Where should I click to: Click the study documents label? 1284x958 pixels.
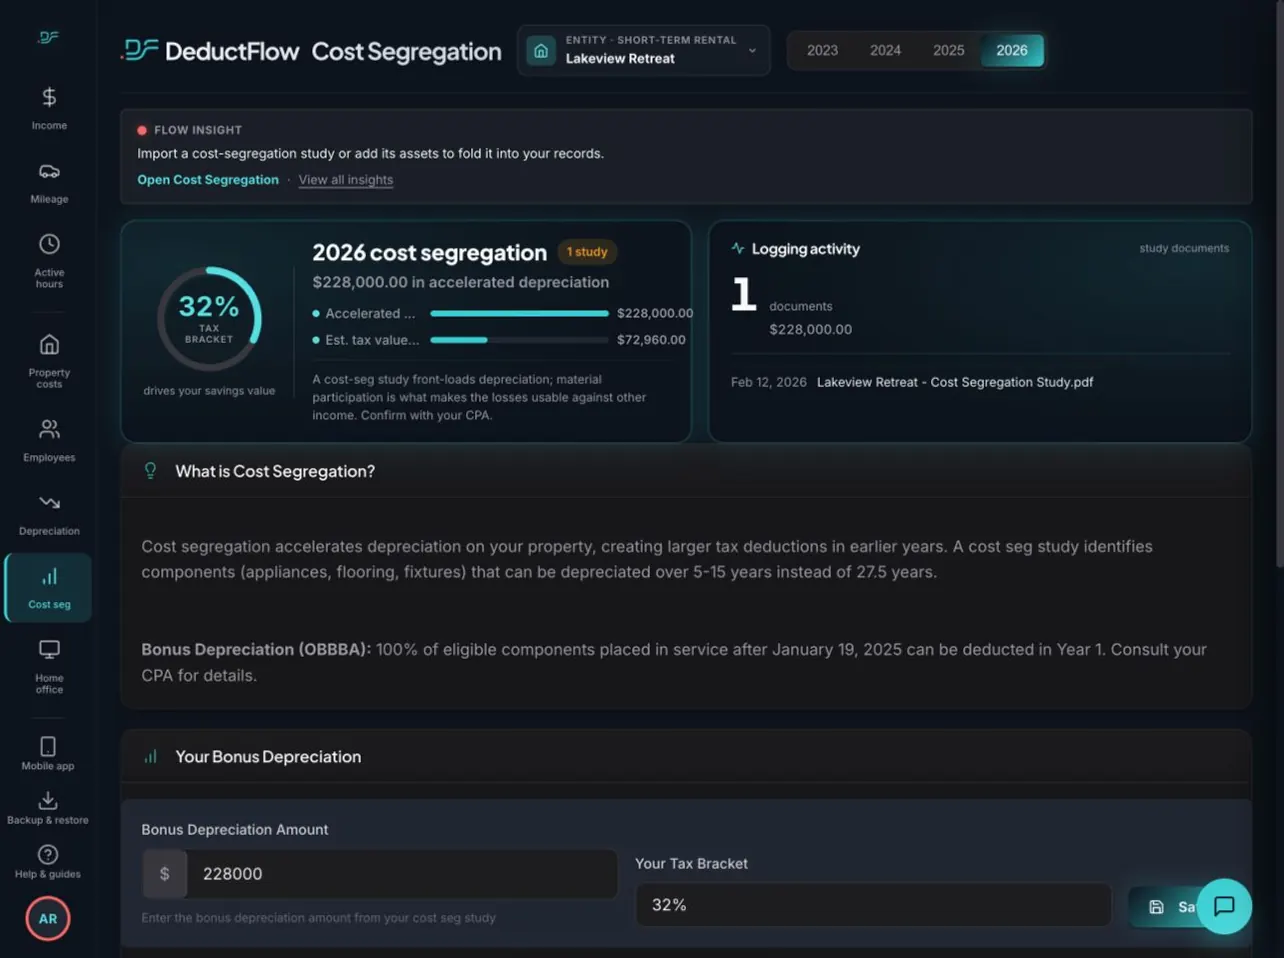[1184, 248]
